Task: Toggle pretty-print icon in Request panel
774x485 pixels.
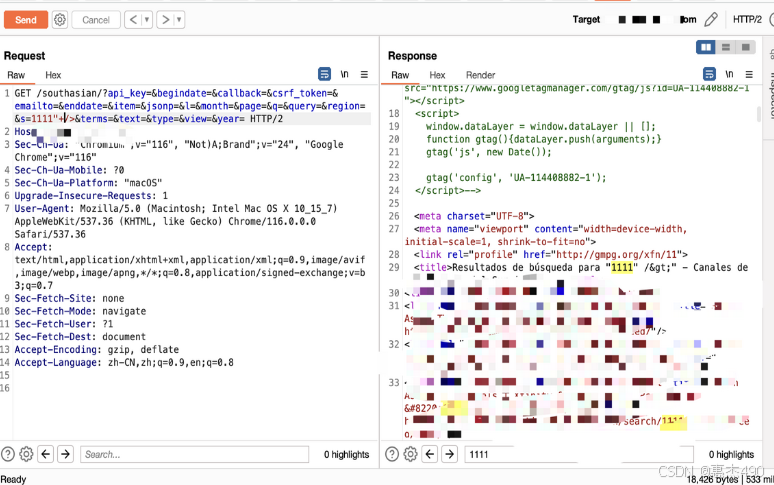Action: (325, 75)
